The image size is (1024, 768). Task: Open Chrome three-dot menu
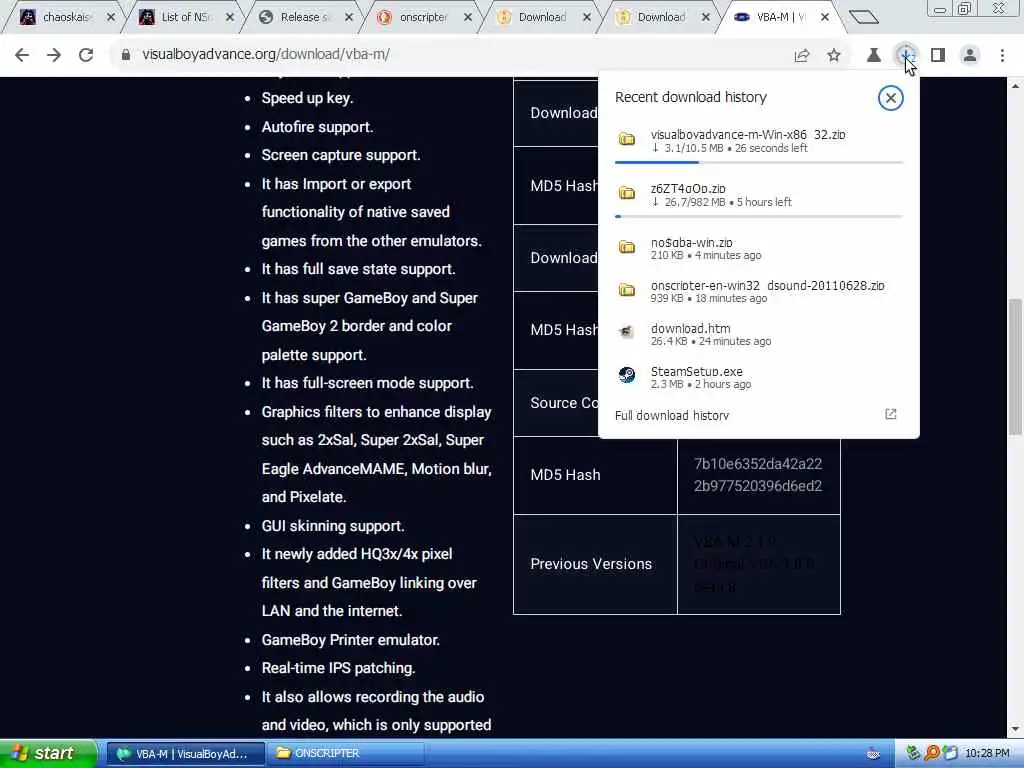pyautogui.click(x=1002, y=56)
